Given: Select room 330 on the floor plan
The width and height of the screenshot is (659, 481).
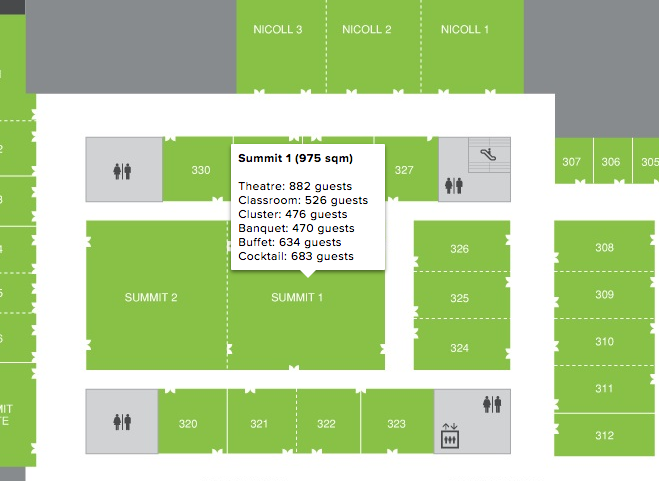Looking at the screenshot, I should point(197,169).
